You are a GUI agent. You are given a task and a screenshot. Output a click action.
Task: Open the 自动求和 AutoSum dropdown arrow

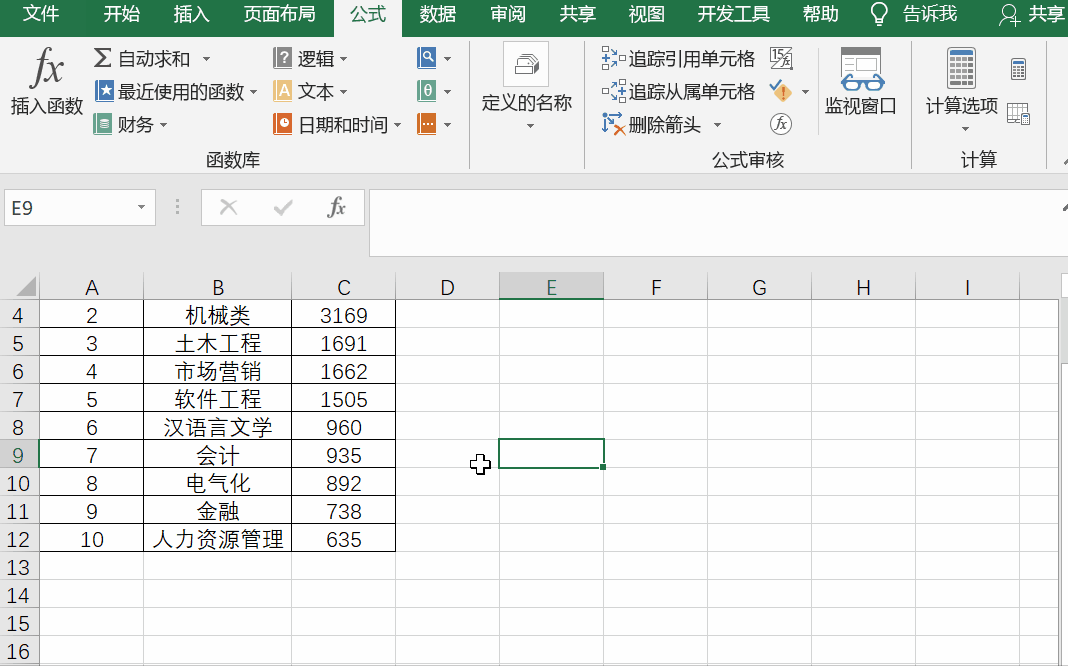coord(206,59)
